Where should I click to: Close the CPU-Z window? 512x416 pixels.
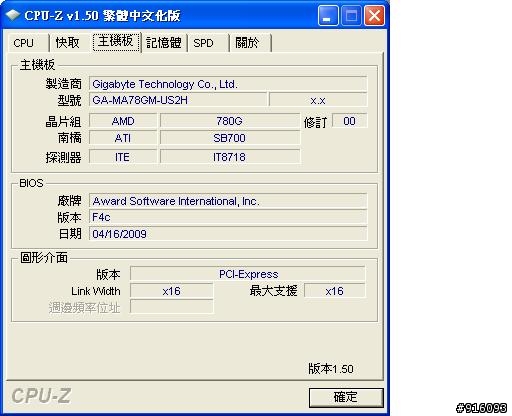point(374,15)
